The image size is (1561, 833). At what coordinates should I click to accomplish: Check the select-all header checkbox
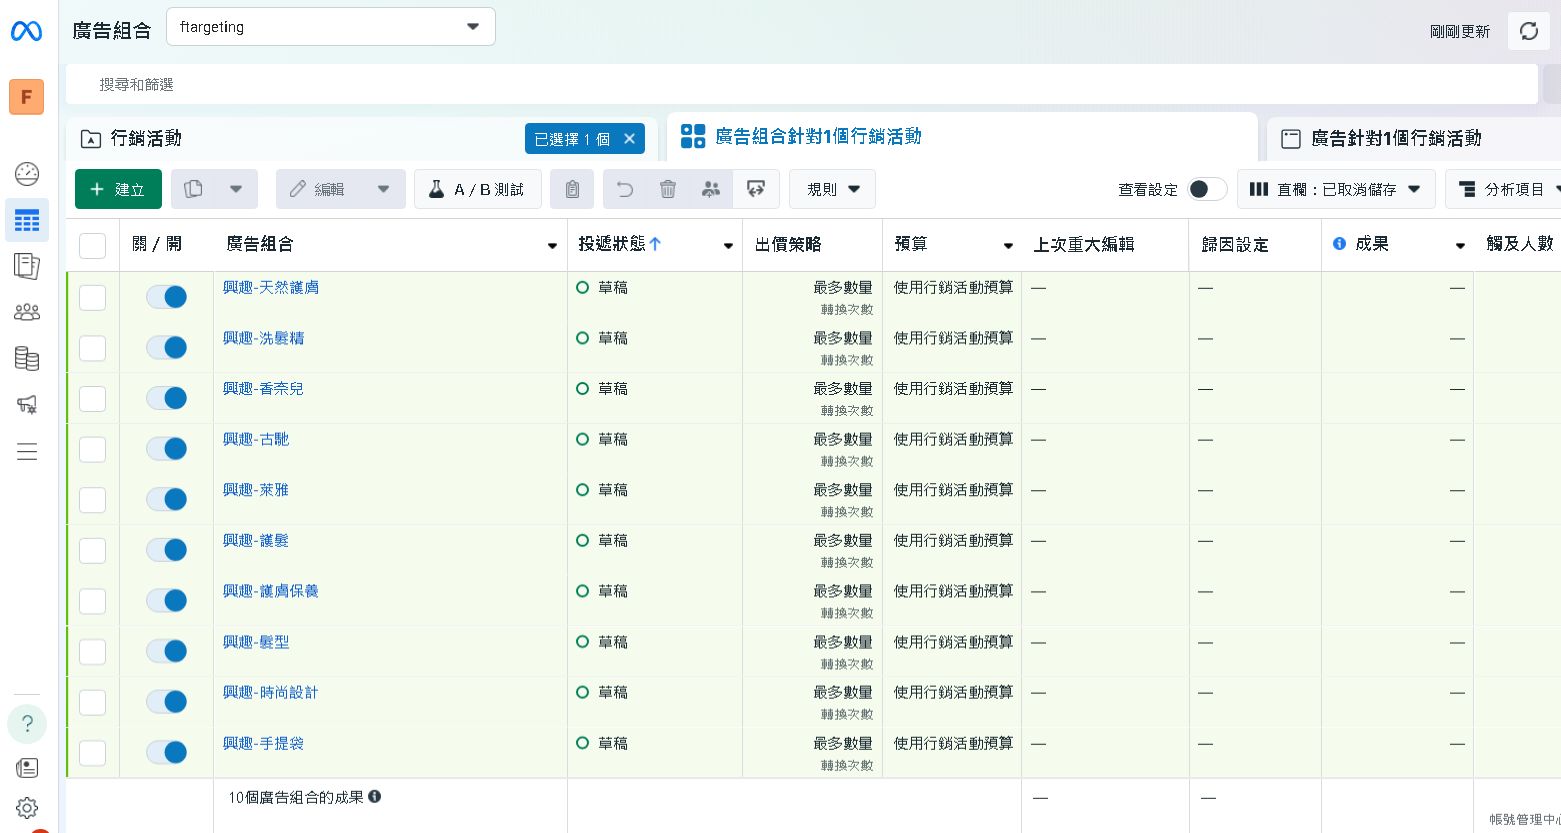coord(92,245)
